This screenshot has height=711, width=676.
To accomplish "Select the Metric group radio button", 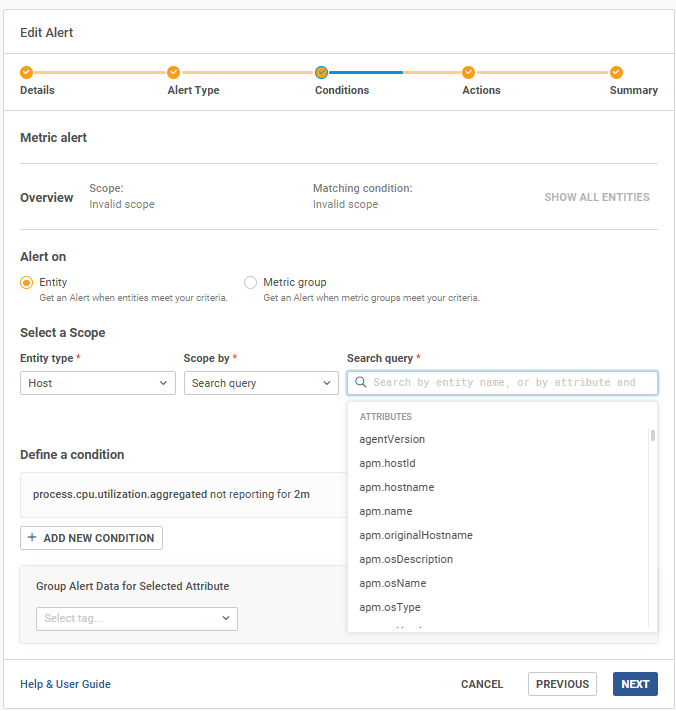I will coord(250,283).
